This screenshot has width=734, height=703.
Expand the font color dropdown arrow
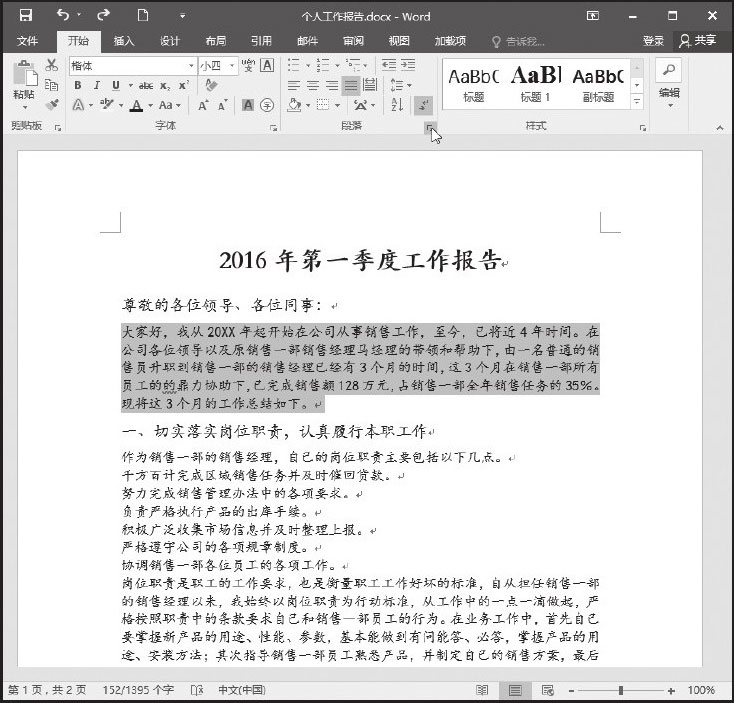[x=151, y=106]
